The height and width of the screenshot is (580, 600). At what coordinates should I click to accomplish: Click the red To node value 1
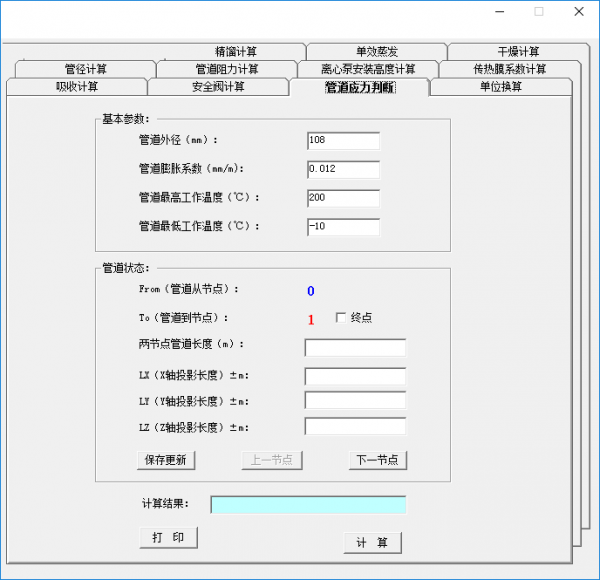(x=311, y=320)
